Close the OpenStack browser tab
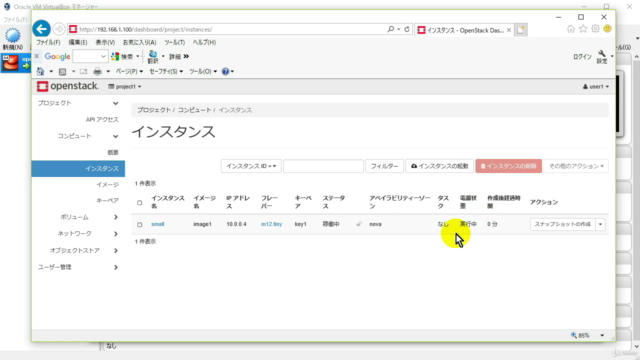 [509, 30]
